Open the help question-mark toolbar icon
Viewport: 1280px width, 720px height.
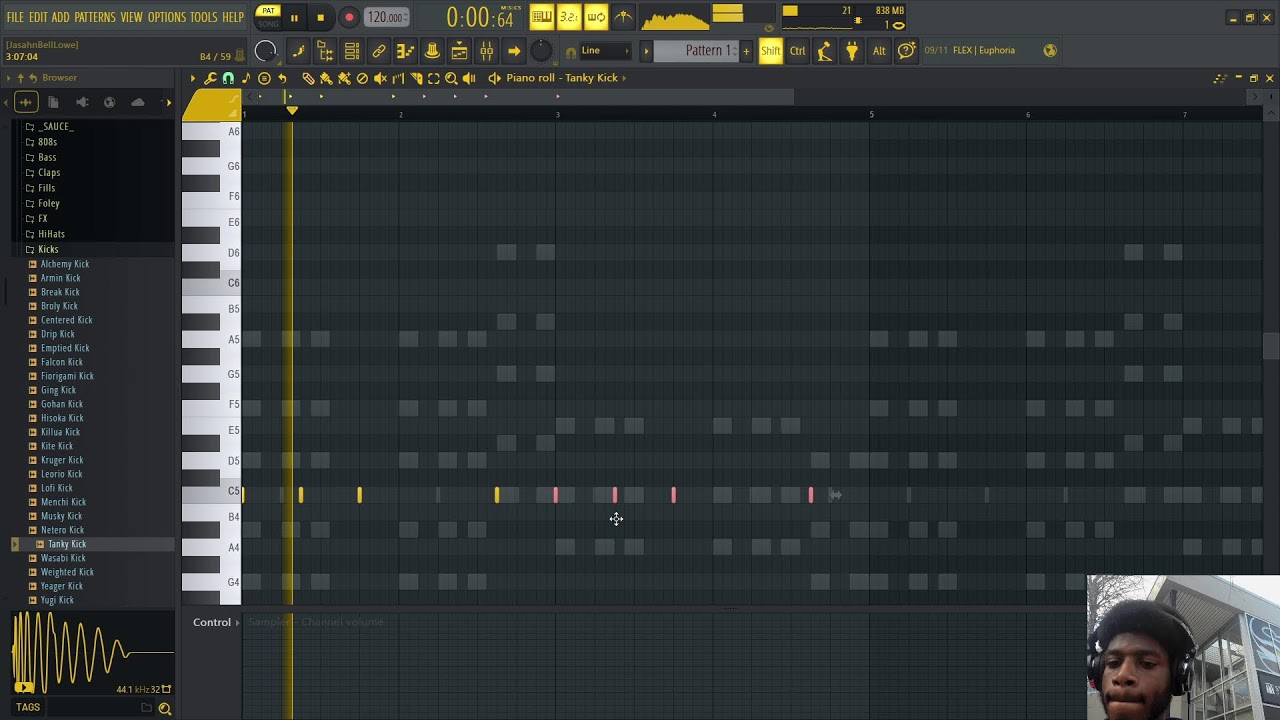(906, 51)
